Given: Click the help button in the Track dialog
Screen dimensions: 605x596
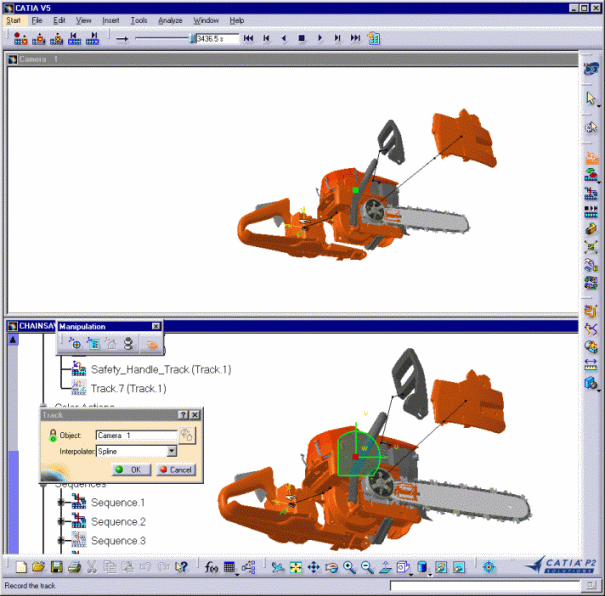Looking at the screenshot, I should pos(183,415).
